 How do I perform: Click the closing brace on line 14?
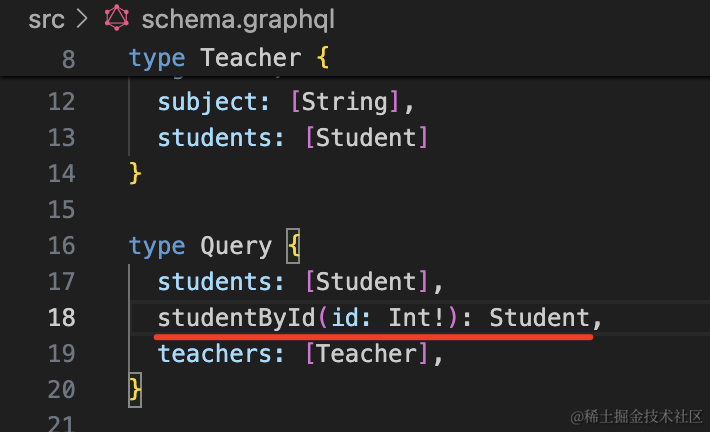(x=135, y=174)
